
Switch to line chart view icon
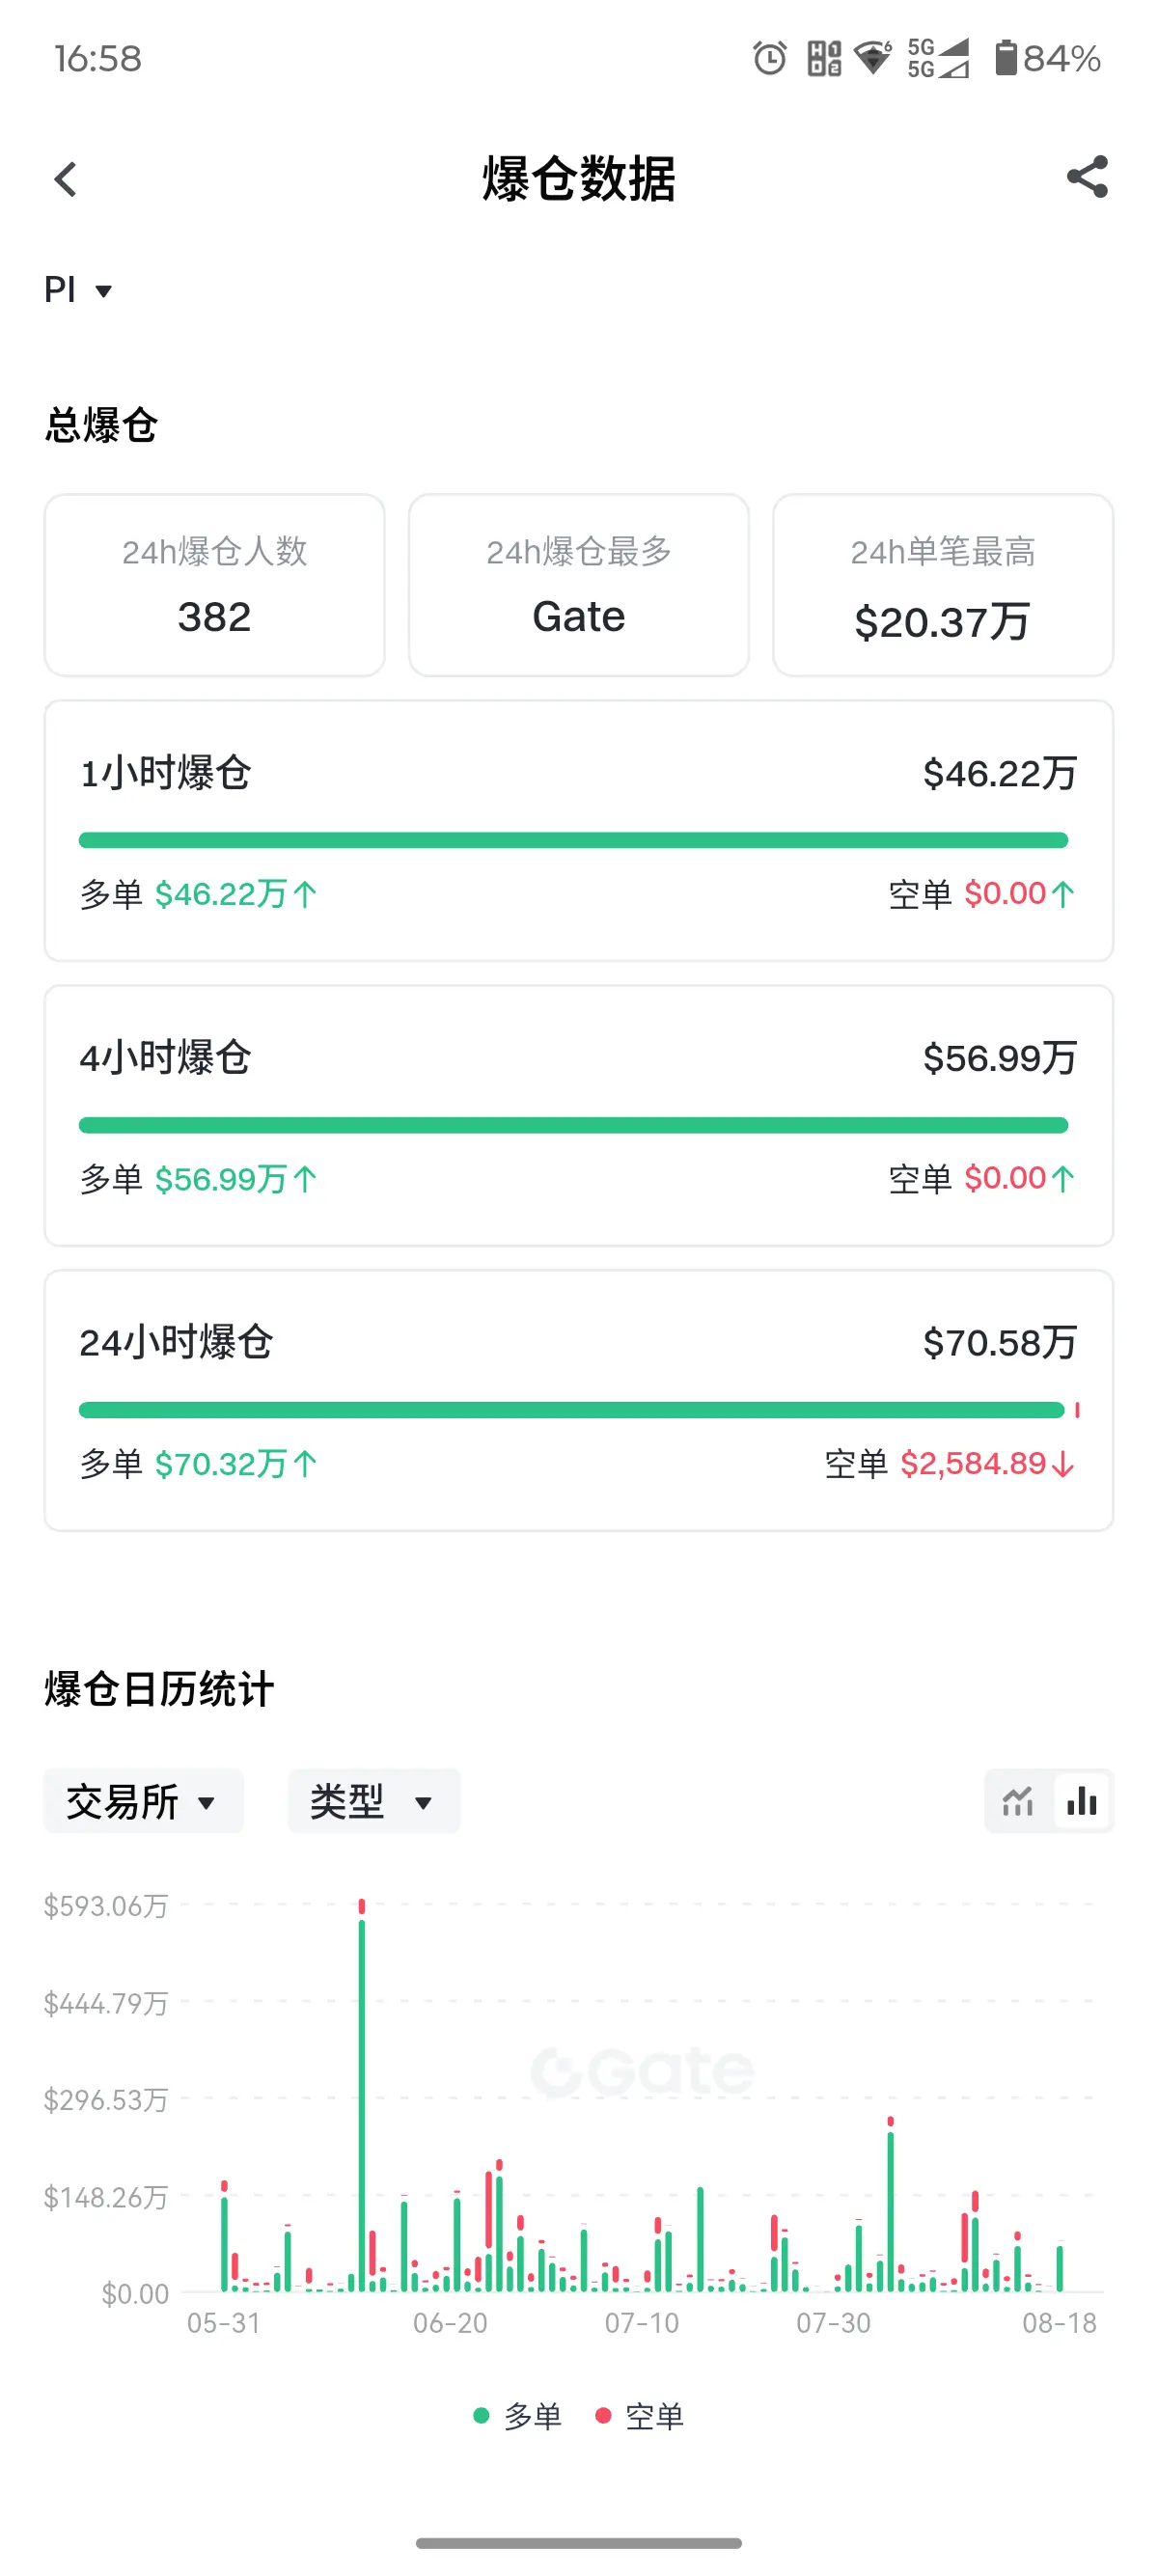(1018, 1801)
